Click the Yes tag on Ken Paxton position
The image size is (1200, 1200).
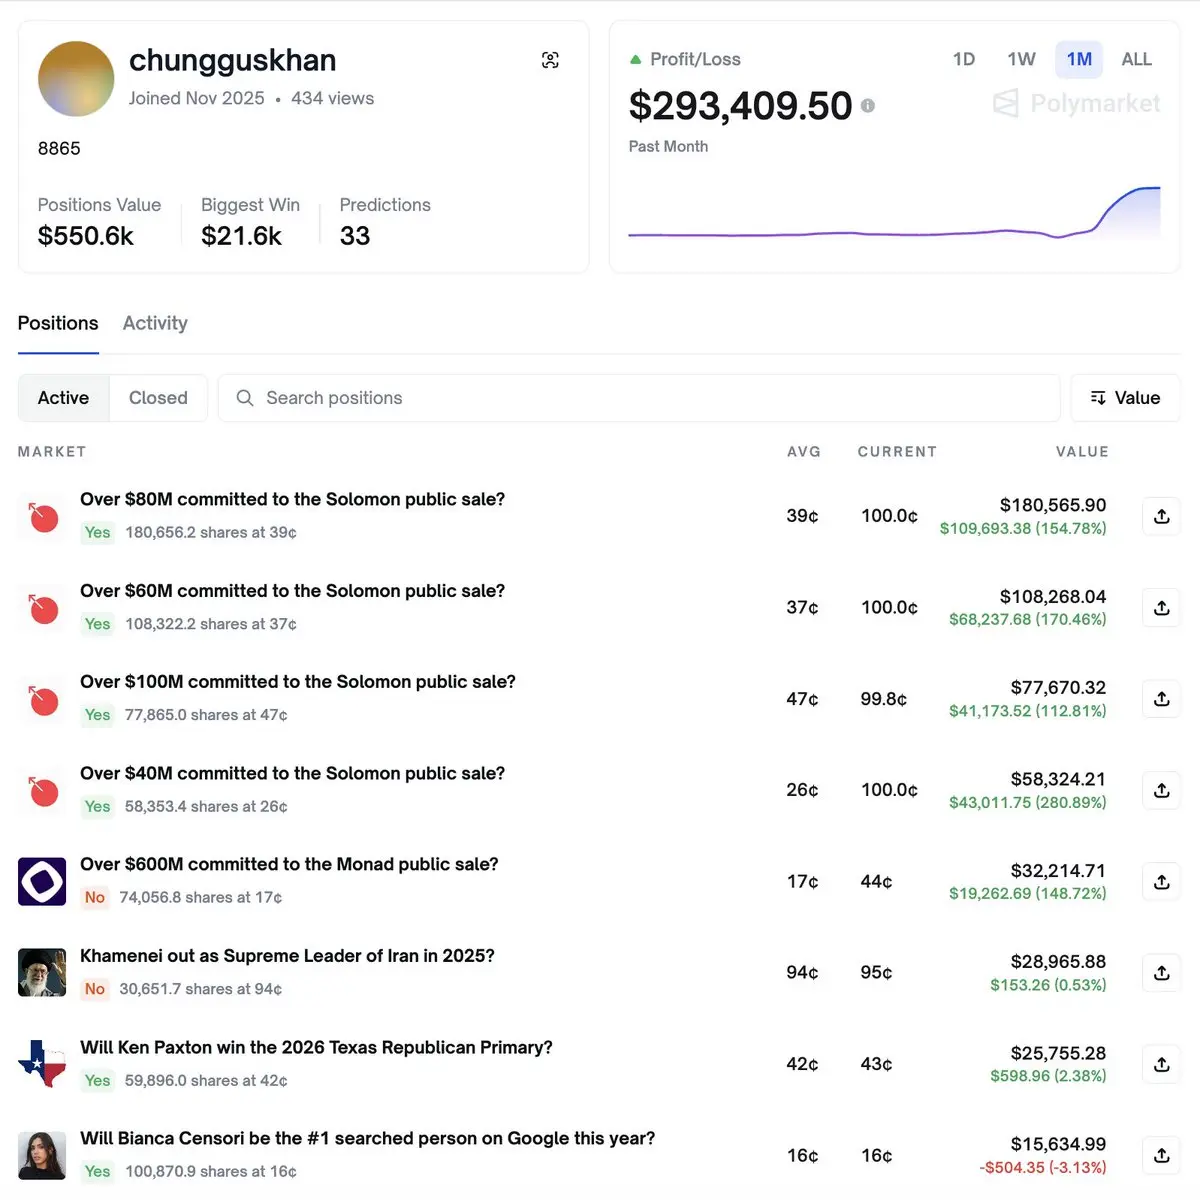(x=97, y=1080)
